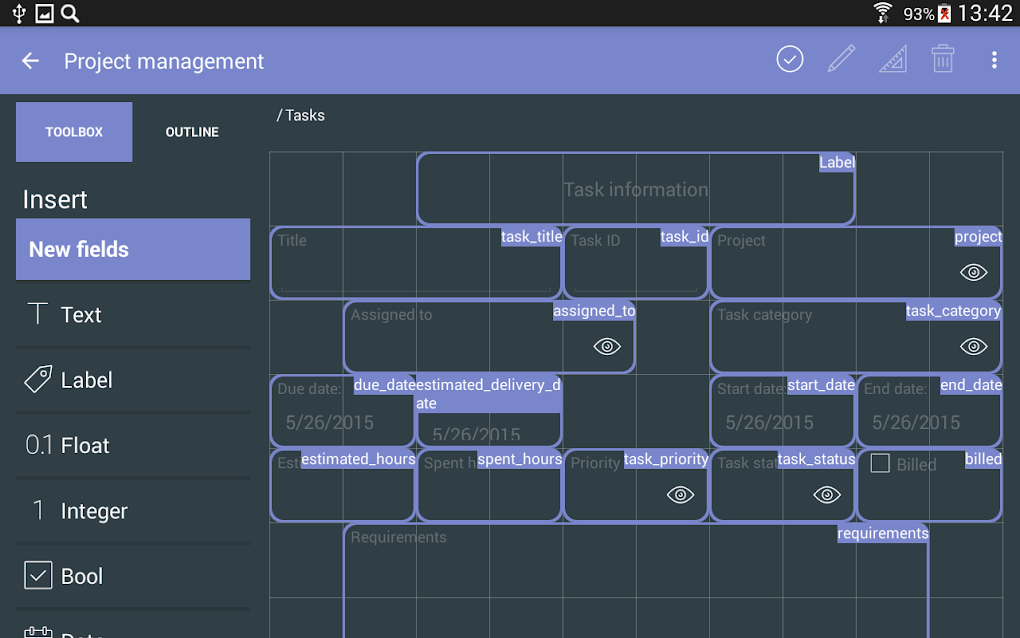Insert a Text field
Screen dimensions: 1020x638
(x=133, y=315)
